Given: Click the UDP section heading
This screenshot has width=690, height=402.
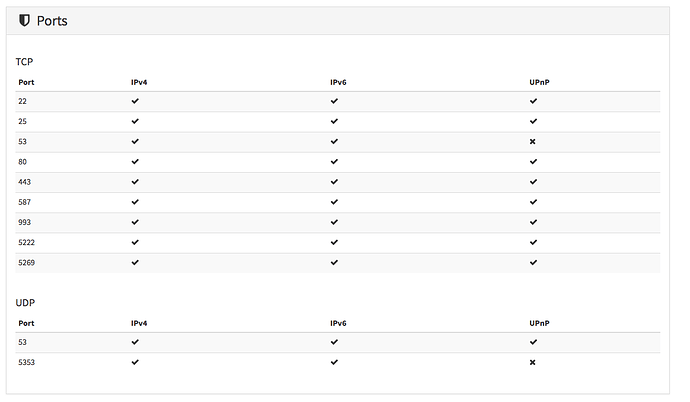Looking at the screenshot, I should 25,303.
